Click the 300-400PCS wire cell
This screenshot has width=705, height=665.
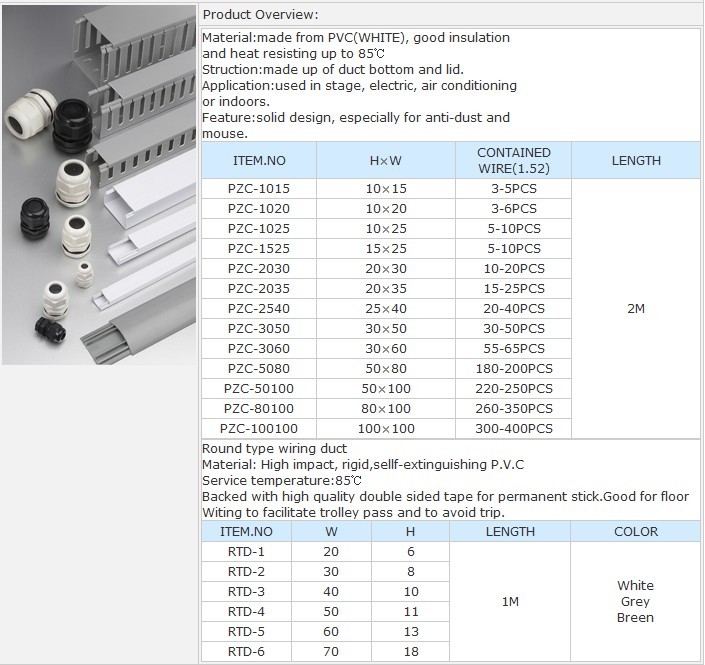coord(513,429)
